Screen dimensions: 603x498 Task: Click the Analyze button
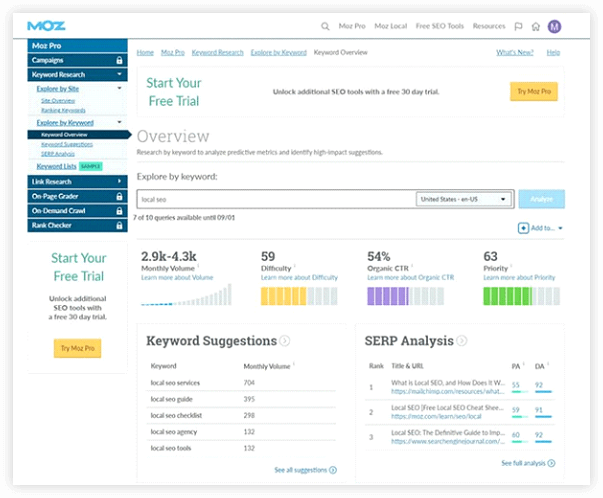541,199
